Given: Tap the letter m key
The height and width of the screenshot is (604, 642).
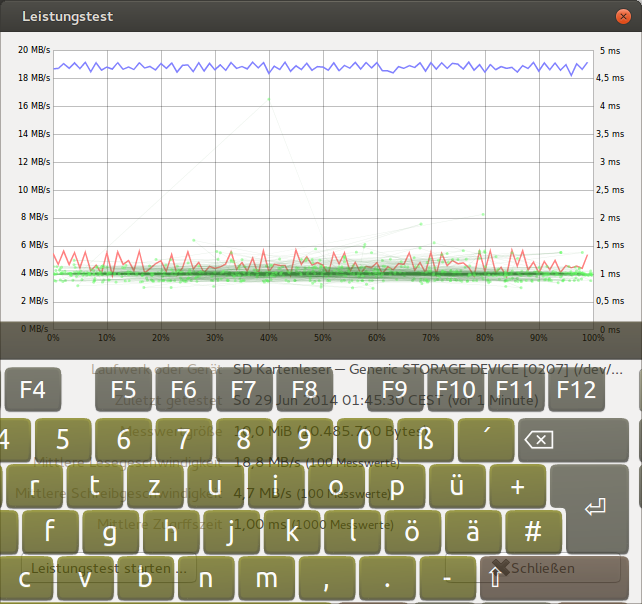Looking at the screenshot, I should tap(265, 579).
